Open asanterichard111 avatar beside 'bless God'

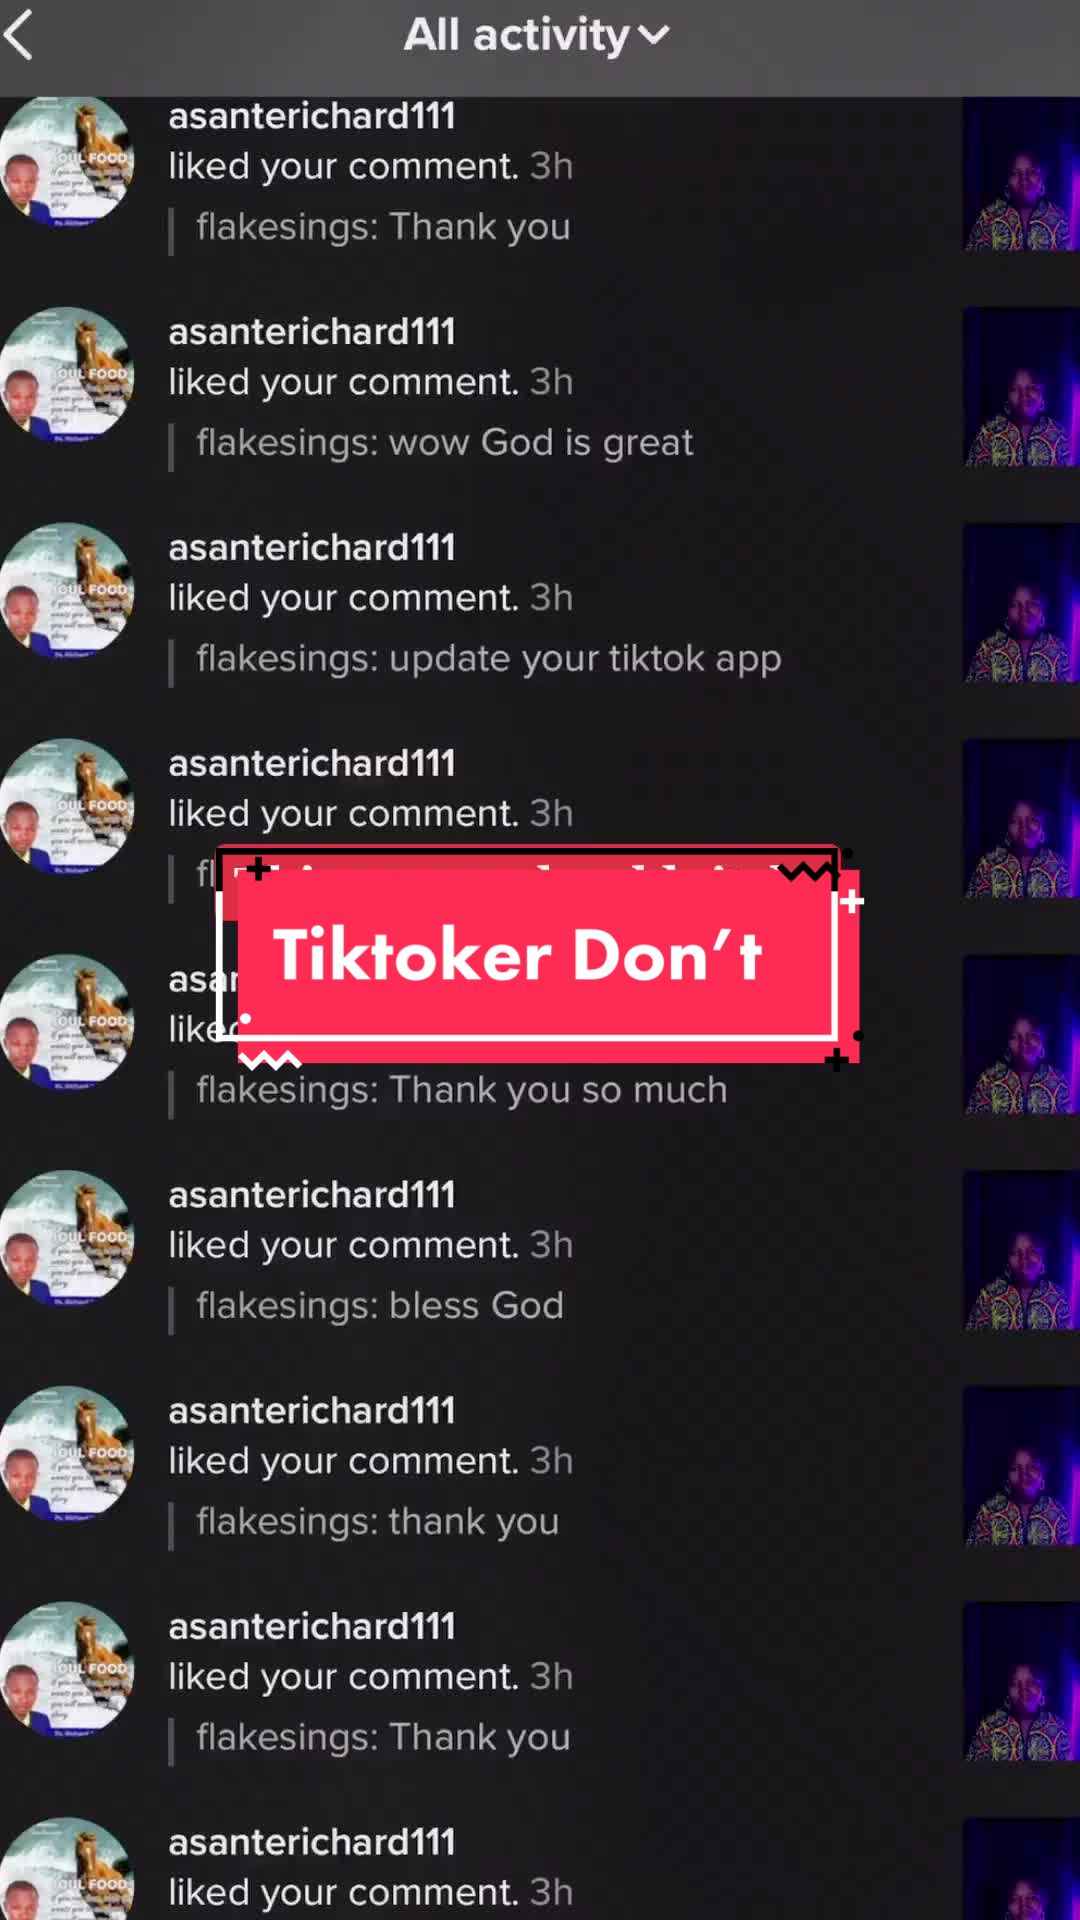(x=66, y=1238)
